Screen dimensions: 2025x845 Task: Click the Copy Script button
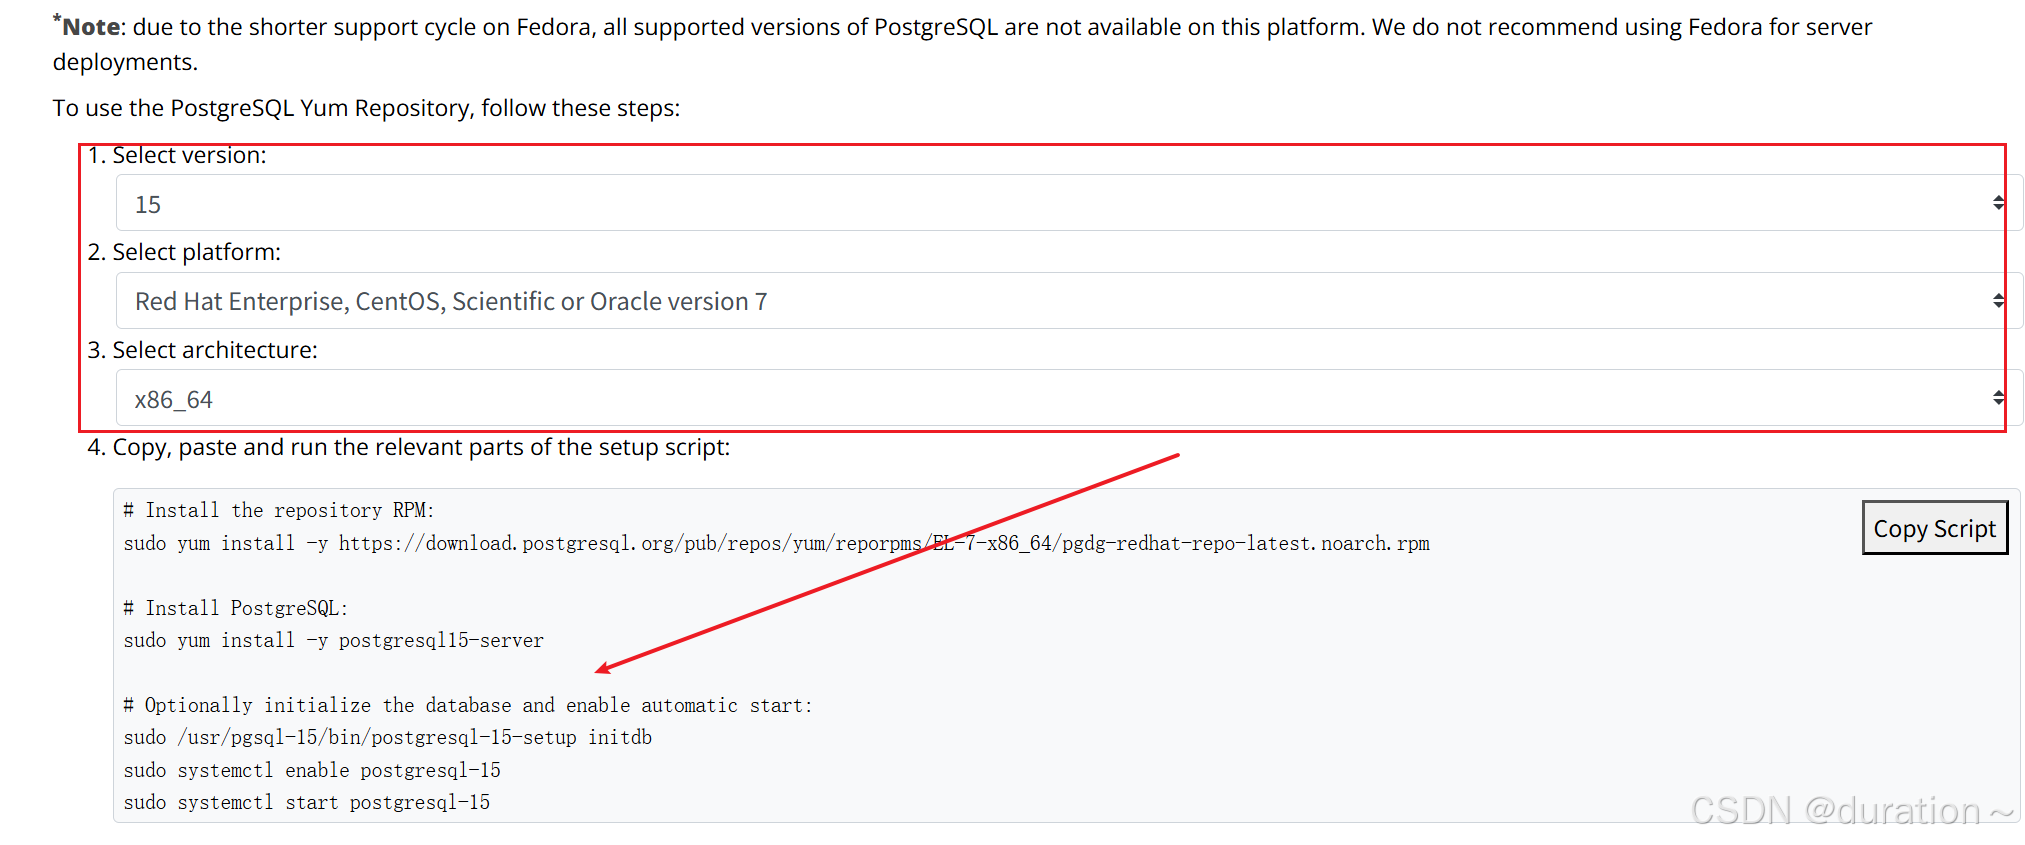(x=1934, y=528)
